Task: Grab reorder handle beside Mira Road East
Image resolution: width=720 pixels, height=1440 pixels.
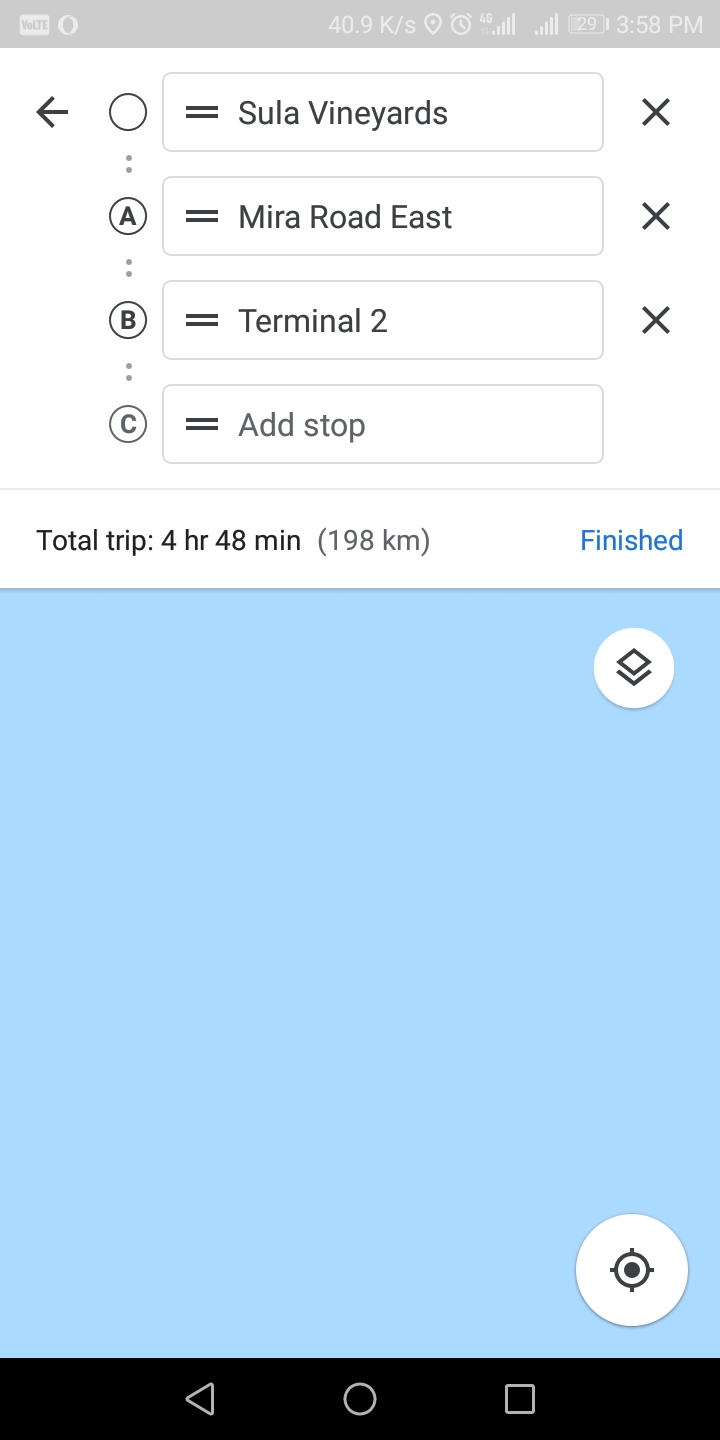Action: click(202, 217)
